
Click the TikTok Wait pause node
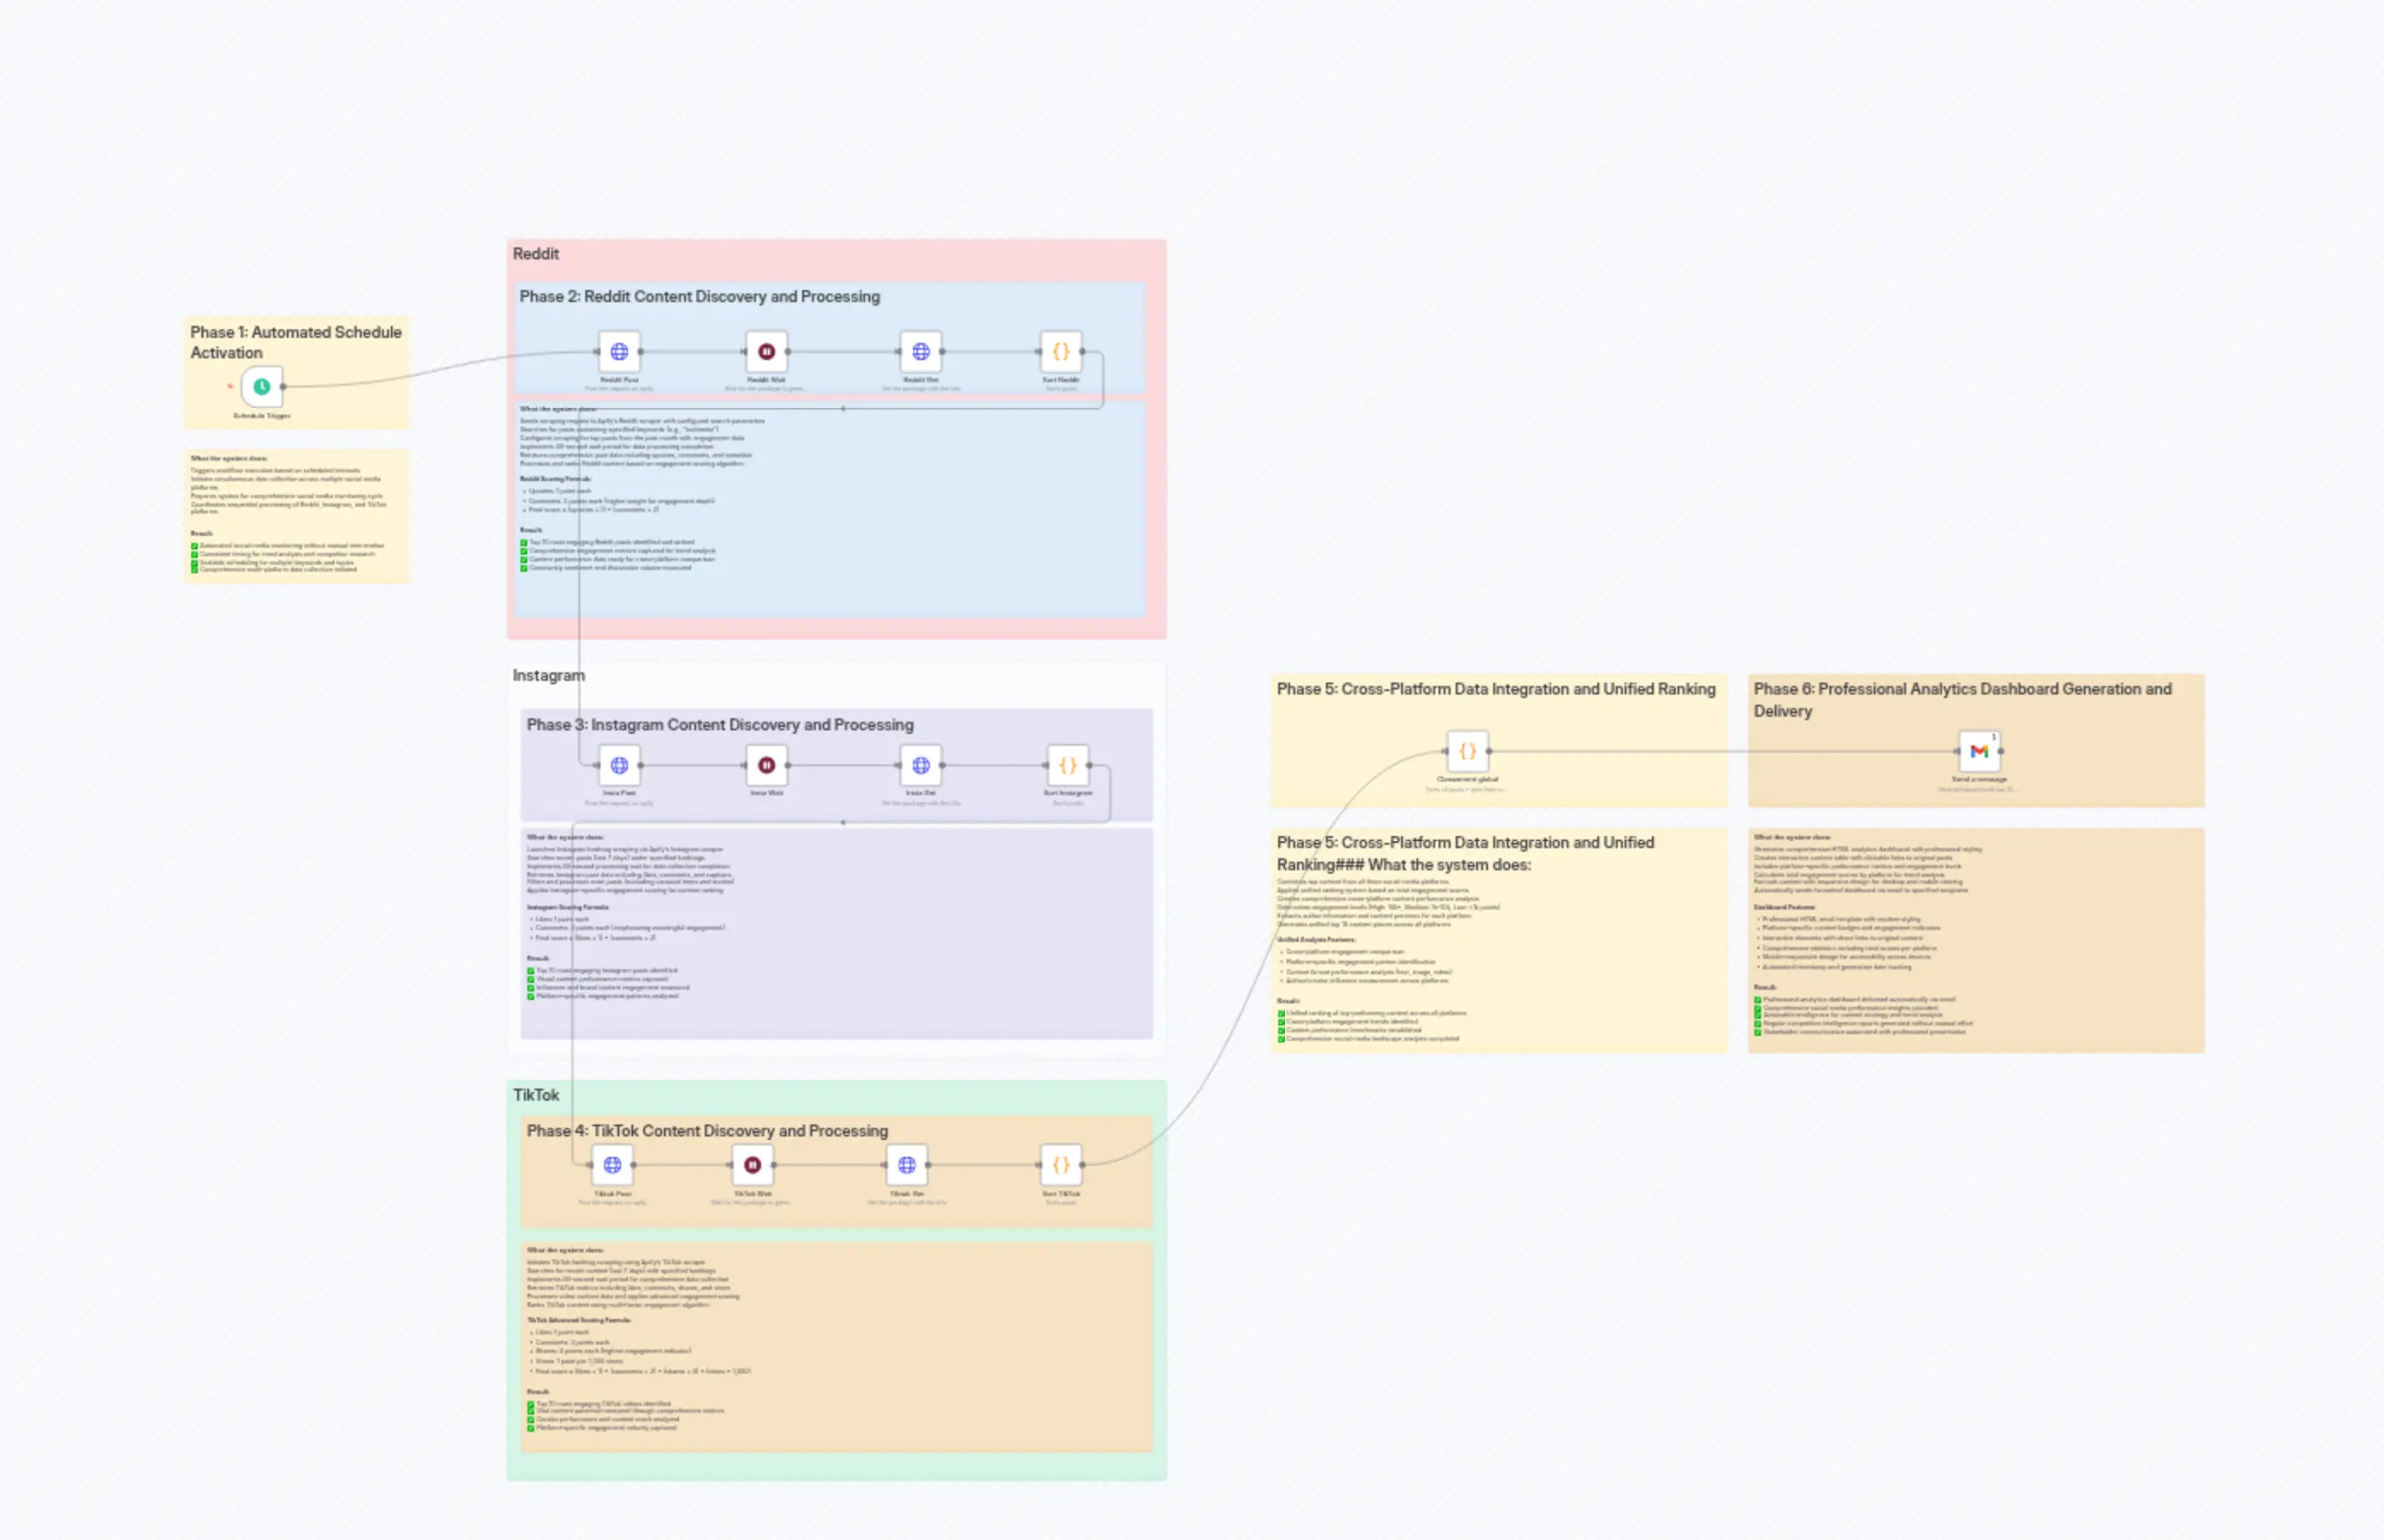pyautogui.click(x=752, y=1163)
